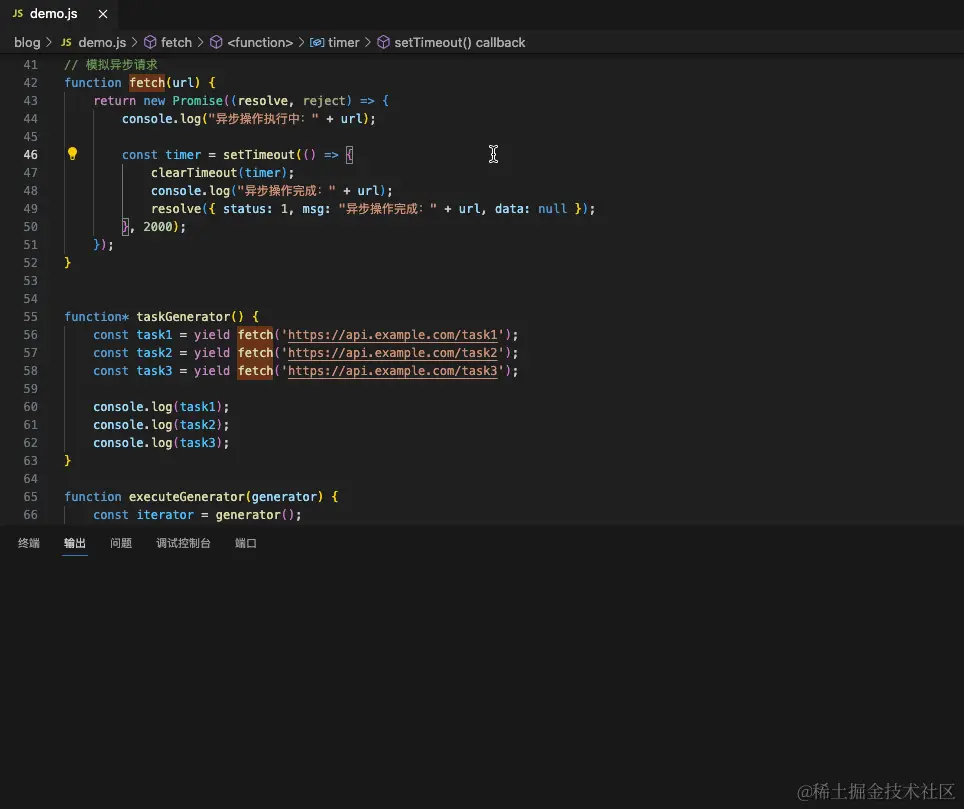964x809 pixels.
Task: Open the fetch breadcrumb symbol
Action: (176, 42)
